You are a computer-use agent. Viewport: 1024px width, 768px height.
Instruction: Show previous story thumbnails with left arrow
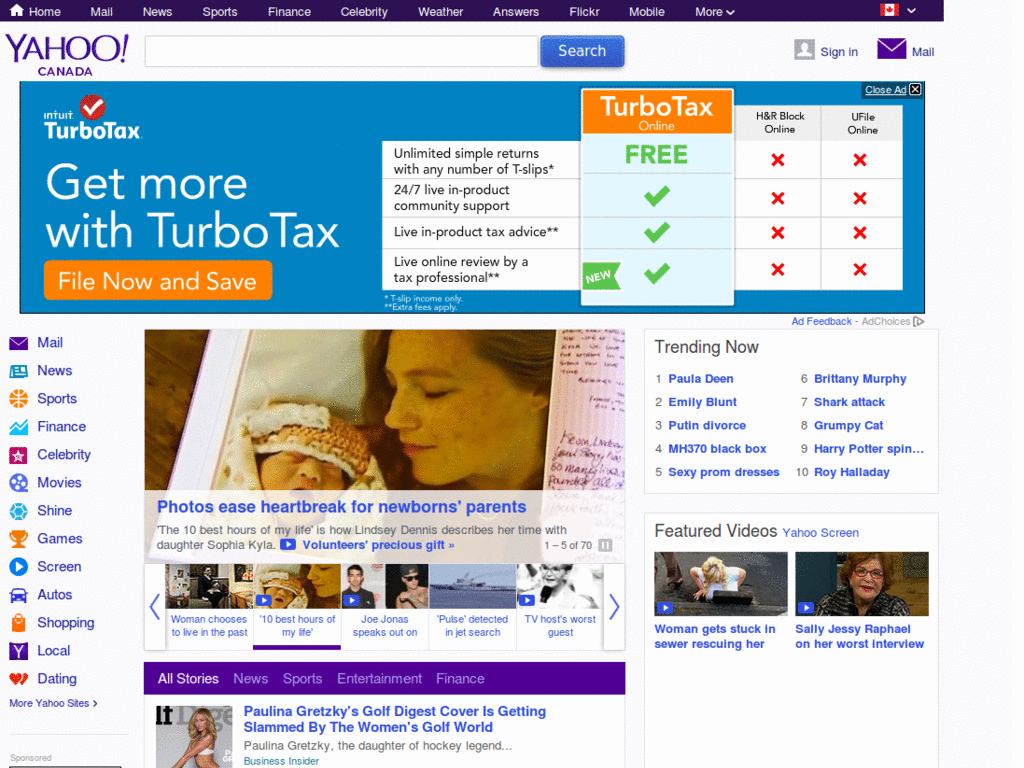click(155, 607)
